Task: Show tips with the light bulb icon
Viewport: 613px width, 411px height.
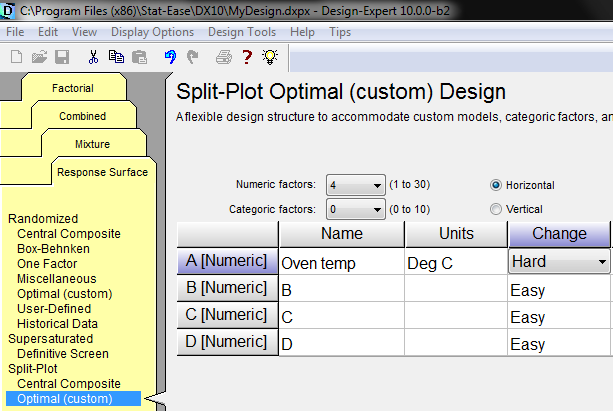Action: pos(270,57)
